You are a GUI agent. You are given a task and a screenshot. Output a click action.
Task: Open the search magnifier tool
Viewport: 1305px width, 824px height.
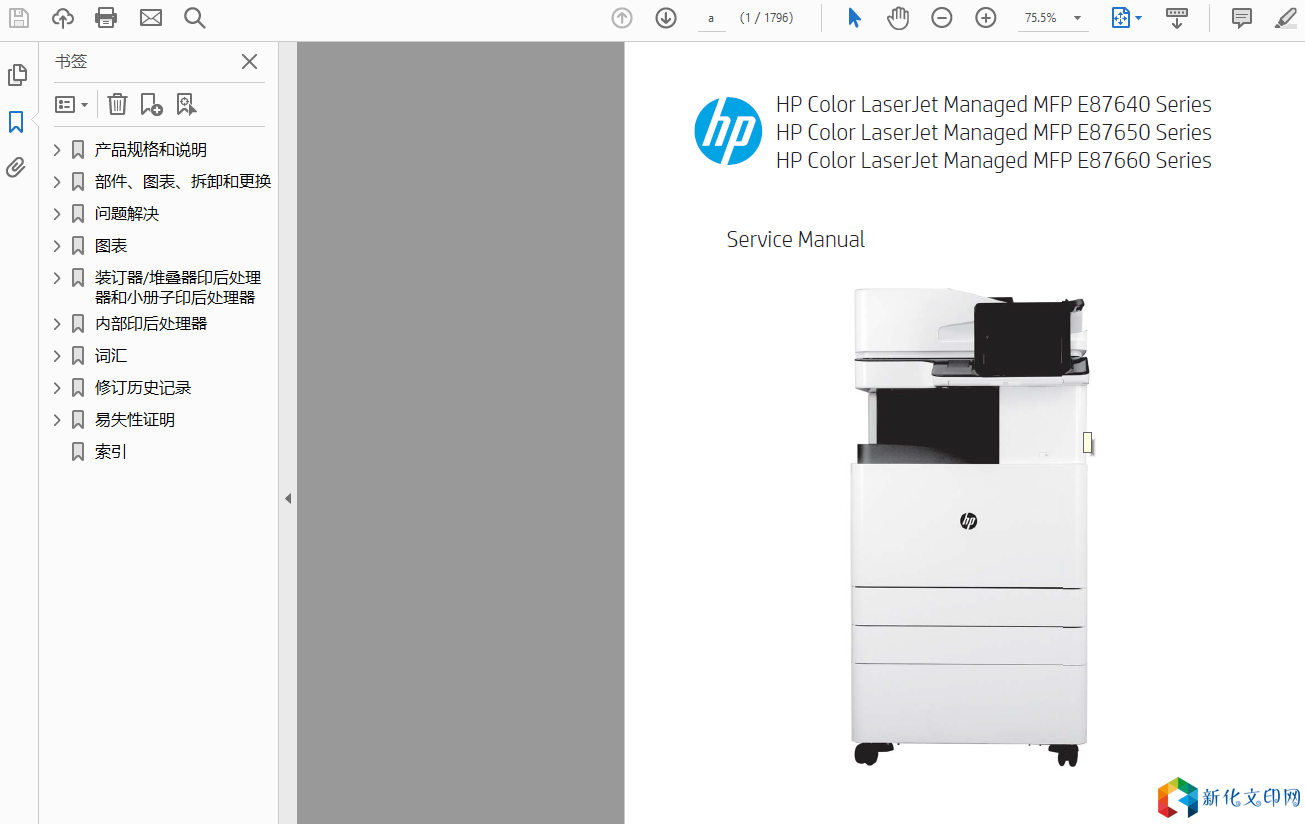pyautogui.click(x=195, y=17)
